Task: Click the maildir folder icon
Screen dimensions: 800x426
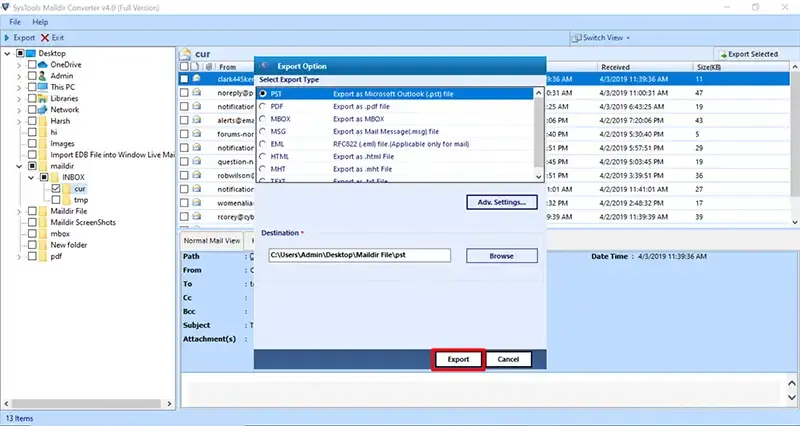Action: [x=42, y=166]
